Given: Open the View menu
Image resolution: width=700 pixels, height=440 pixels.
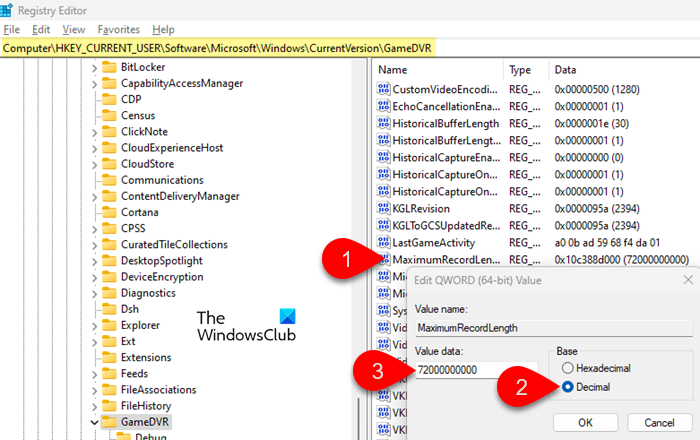Looking at the screenshot, I should click(x=74, y=29).
